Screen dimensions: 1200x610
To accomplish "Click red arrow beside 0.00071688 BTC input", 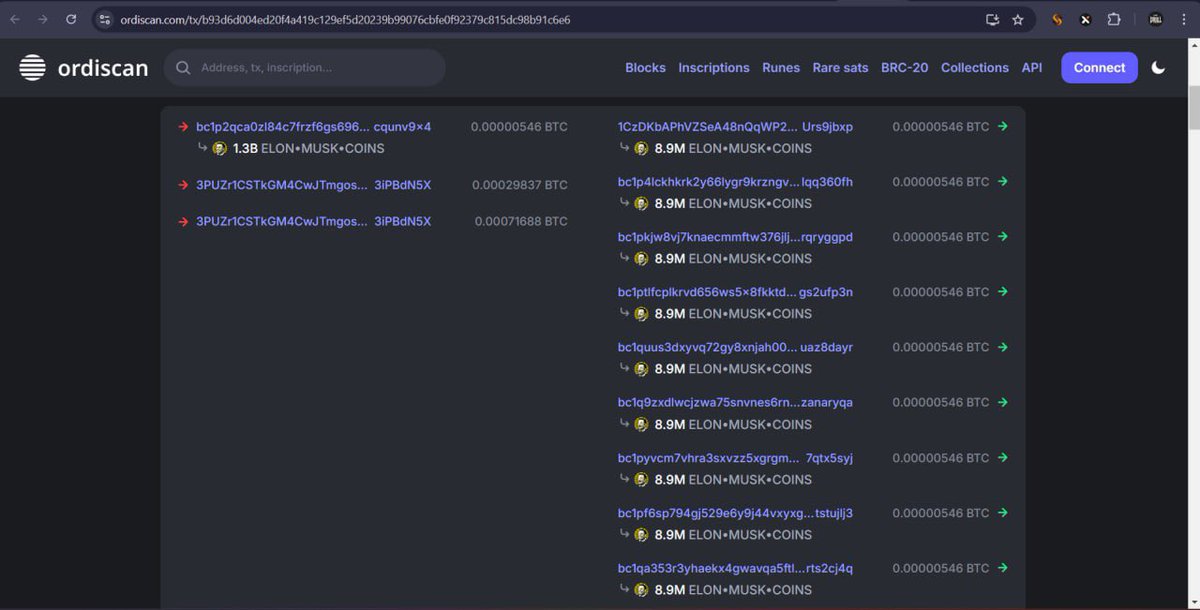I will (x=183, y=221).
